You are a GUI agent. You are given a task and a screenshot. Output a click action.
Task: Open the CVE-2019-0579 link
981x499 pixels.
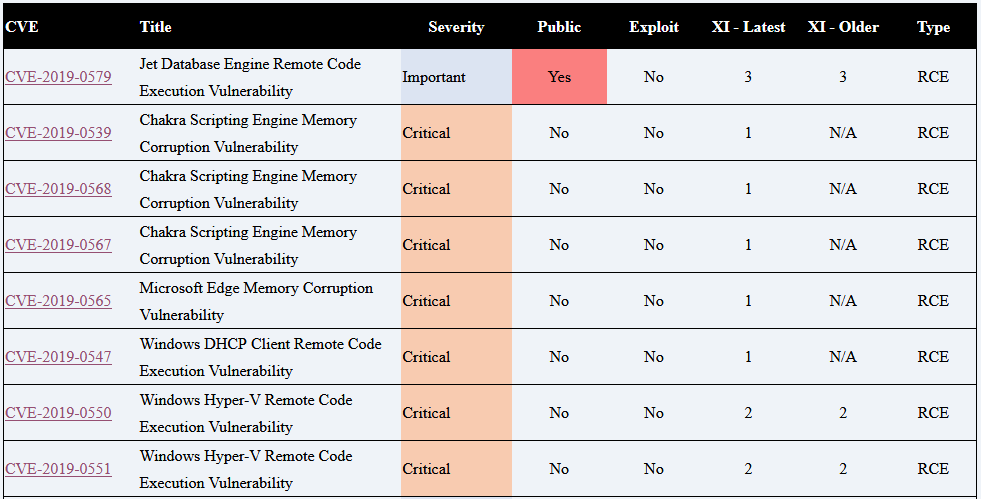pos(58,77)
